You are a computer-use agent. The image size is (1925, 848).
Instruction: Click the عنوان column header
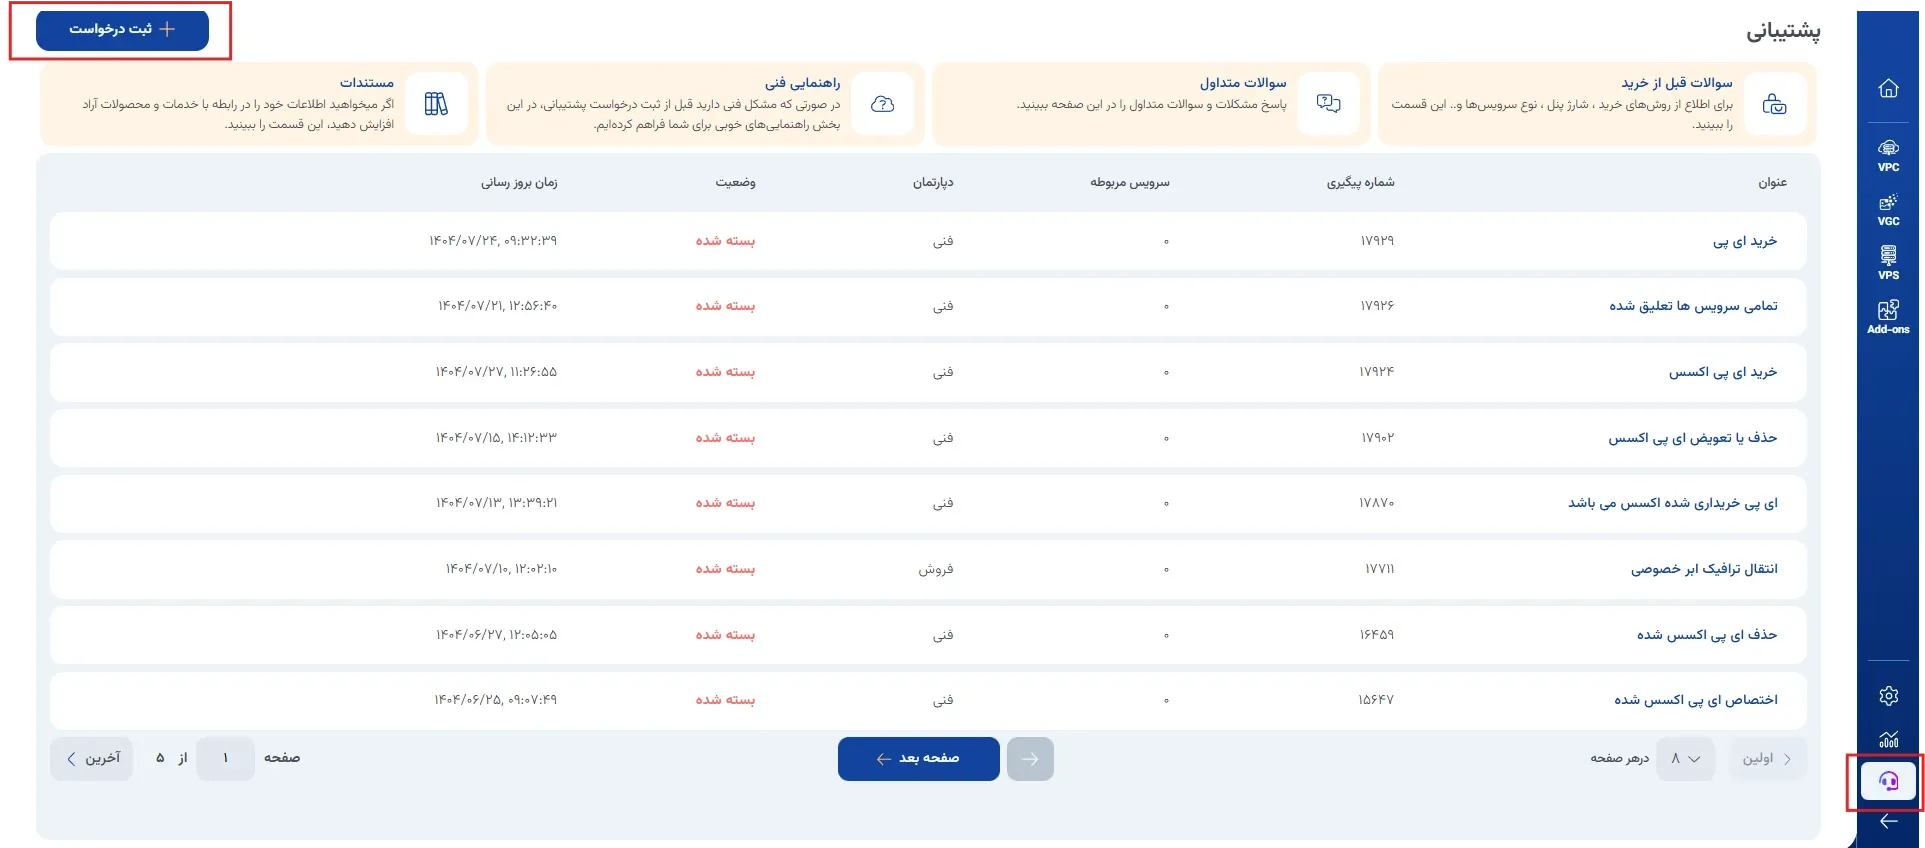pyautogui.click(x=1772, y=183)
